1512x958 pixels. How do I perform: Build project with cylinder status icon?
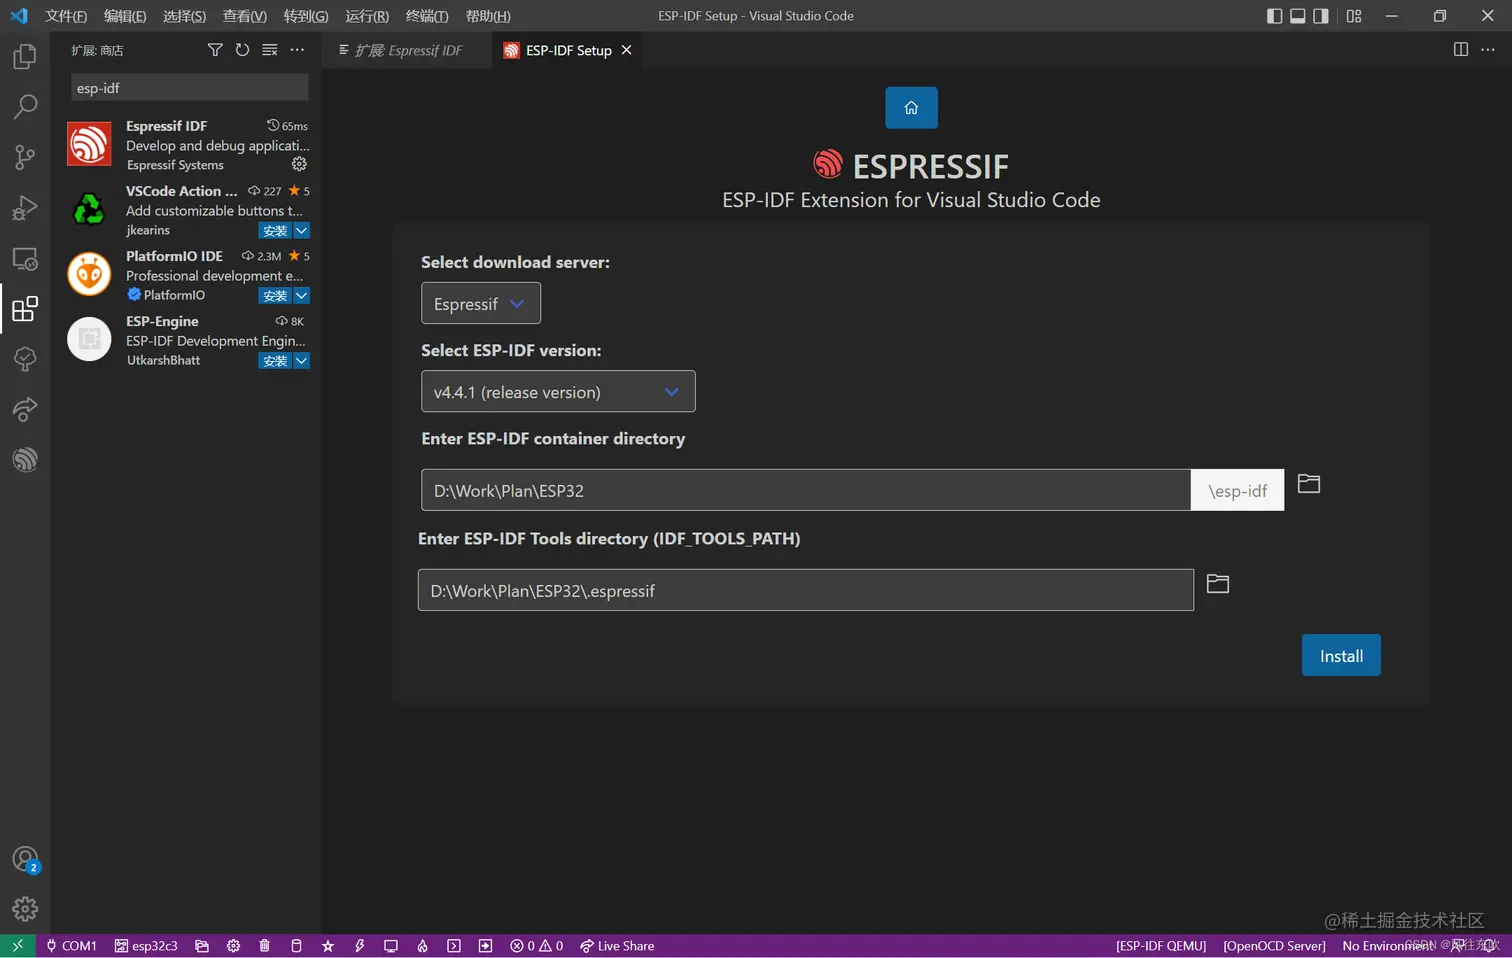[x=296, y=946]
